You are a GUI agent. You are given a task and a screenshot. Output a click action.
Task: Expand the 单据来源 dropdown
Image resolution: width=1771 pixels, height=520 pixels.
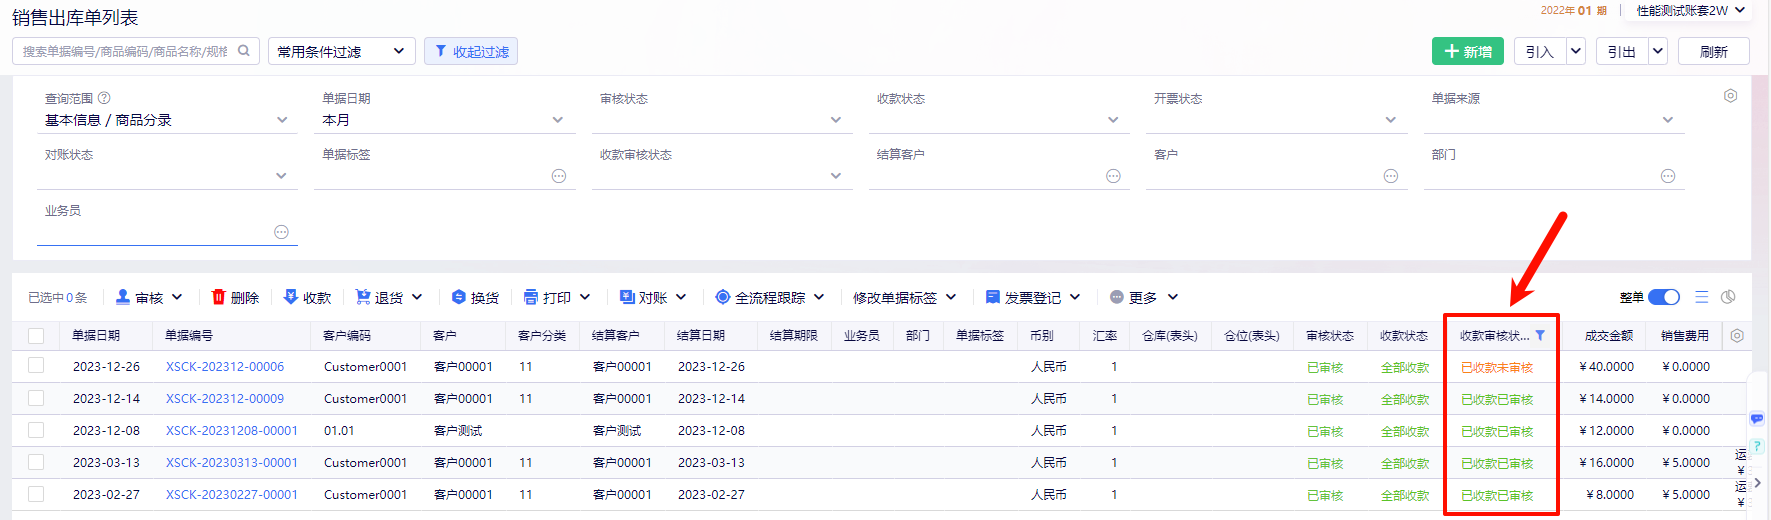click(1668, 120)
